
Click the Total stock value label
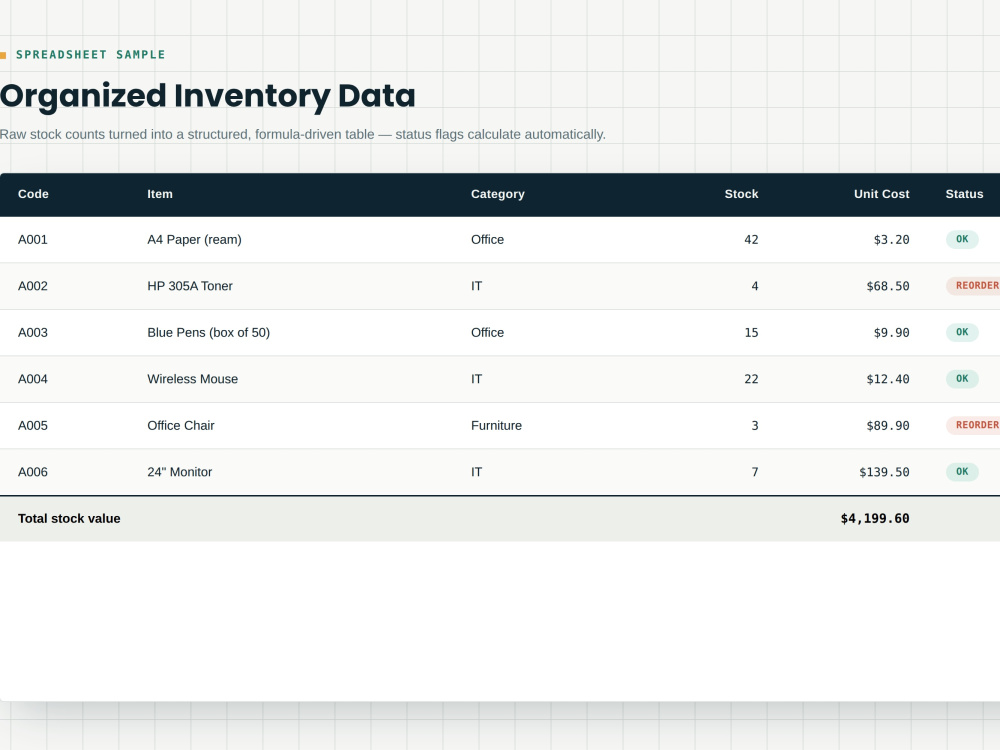pos(69,519)
